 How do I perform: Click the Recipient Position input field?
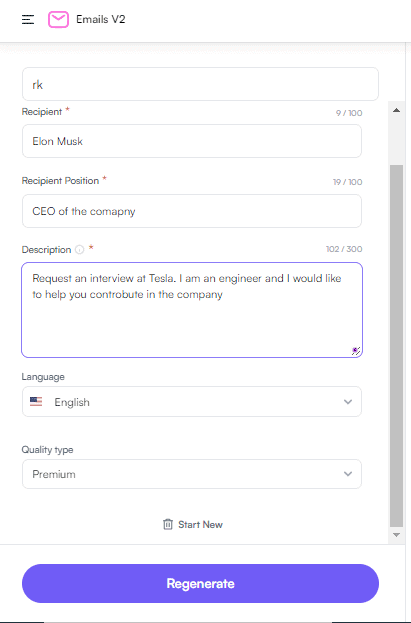192,211
